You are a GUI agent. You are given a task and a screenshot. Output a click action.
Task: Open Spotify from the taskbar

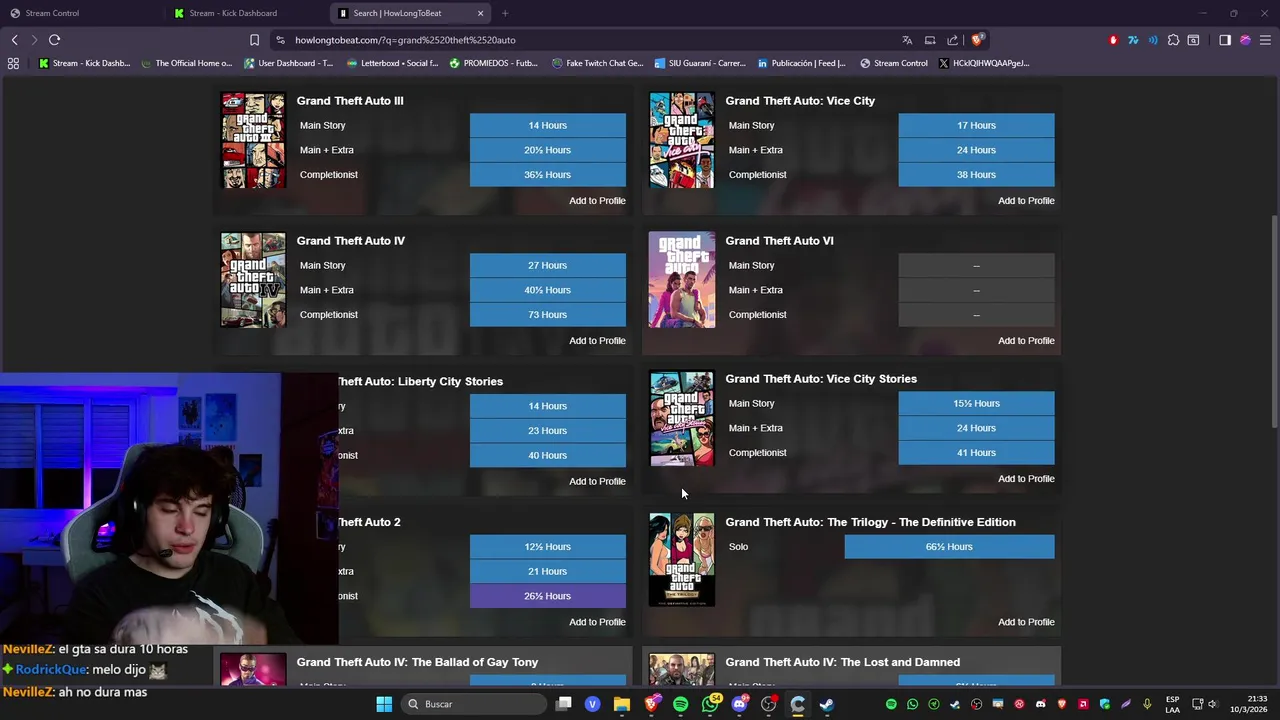[681, 704]
